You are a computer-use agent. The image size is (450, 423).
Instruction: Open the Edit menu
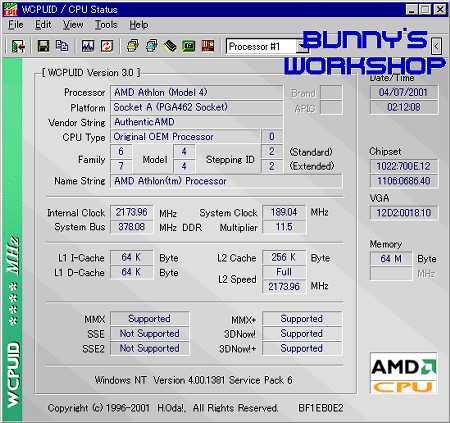(x=43, y=25)
